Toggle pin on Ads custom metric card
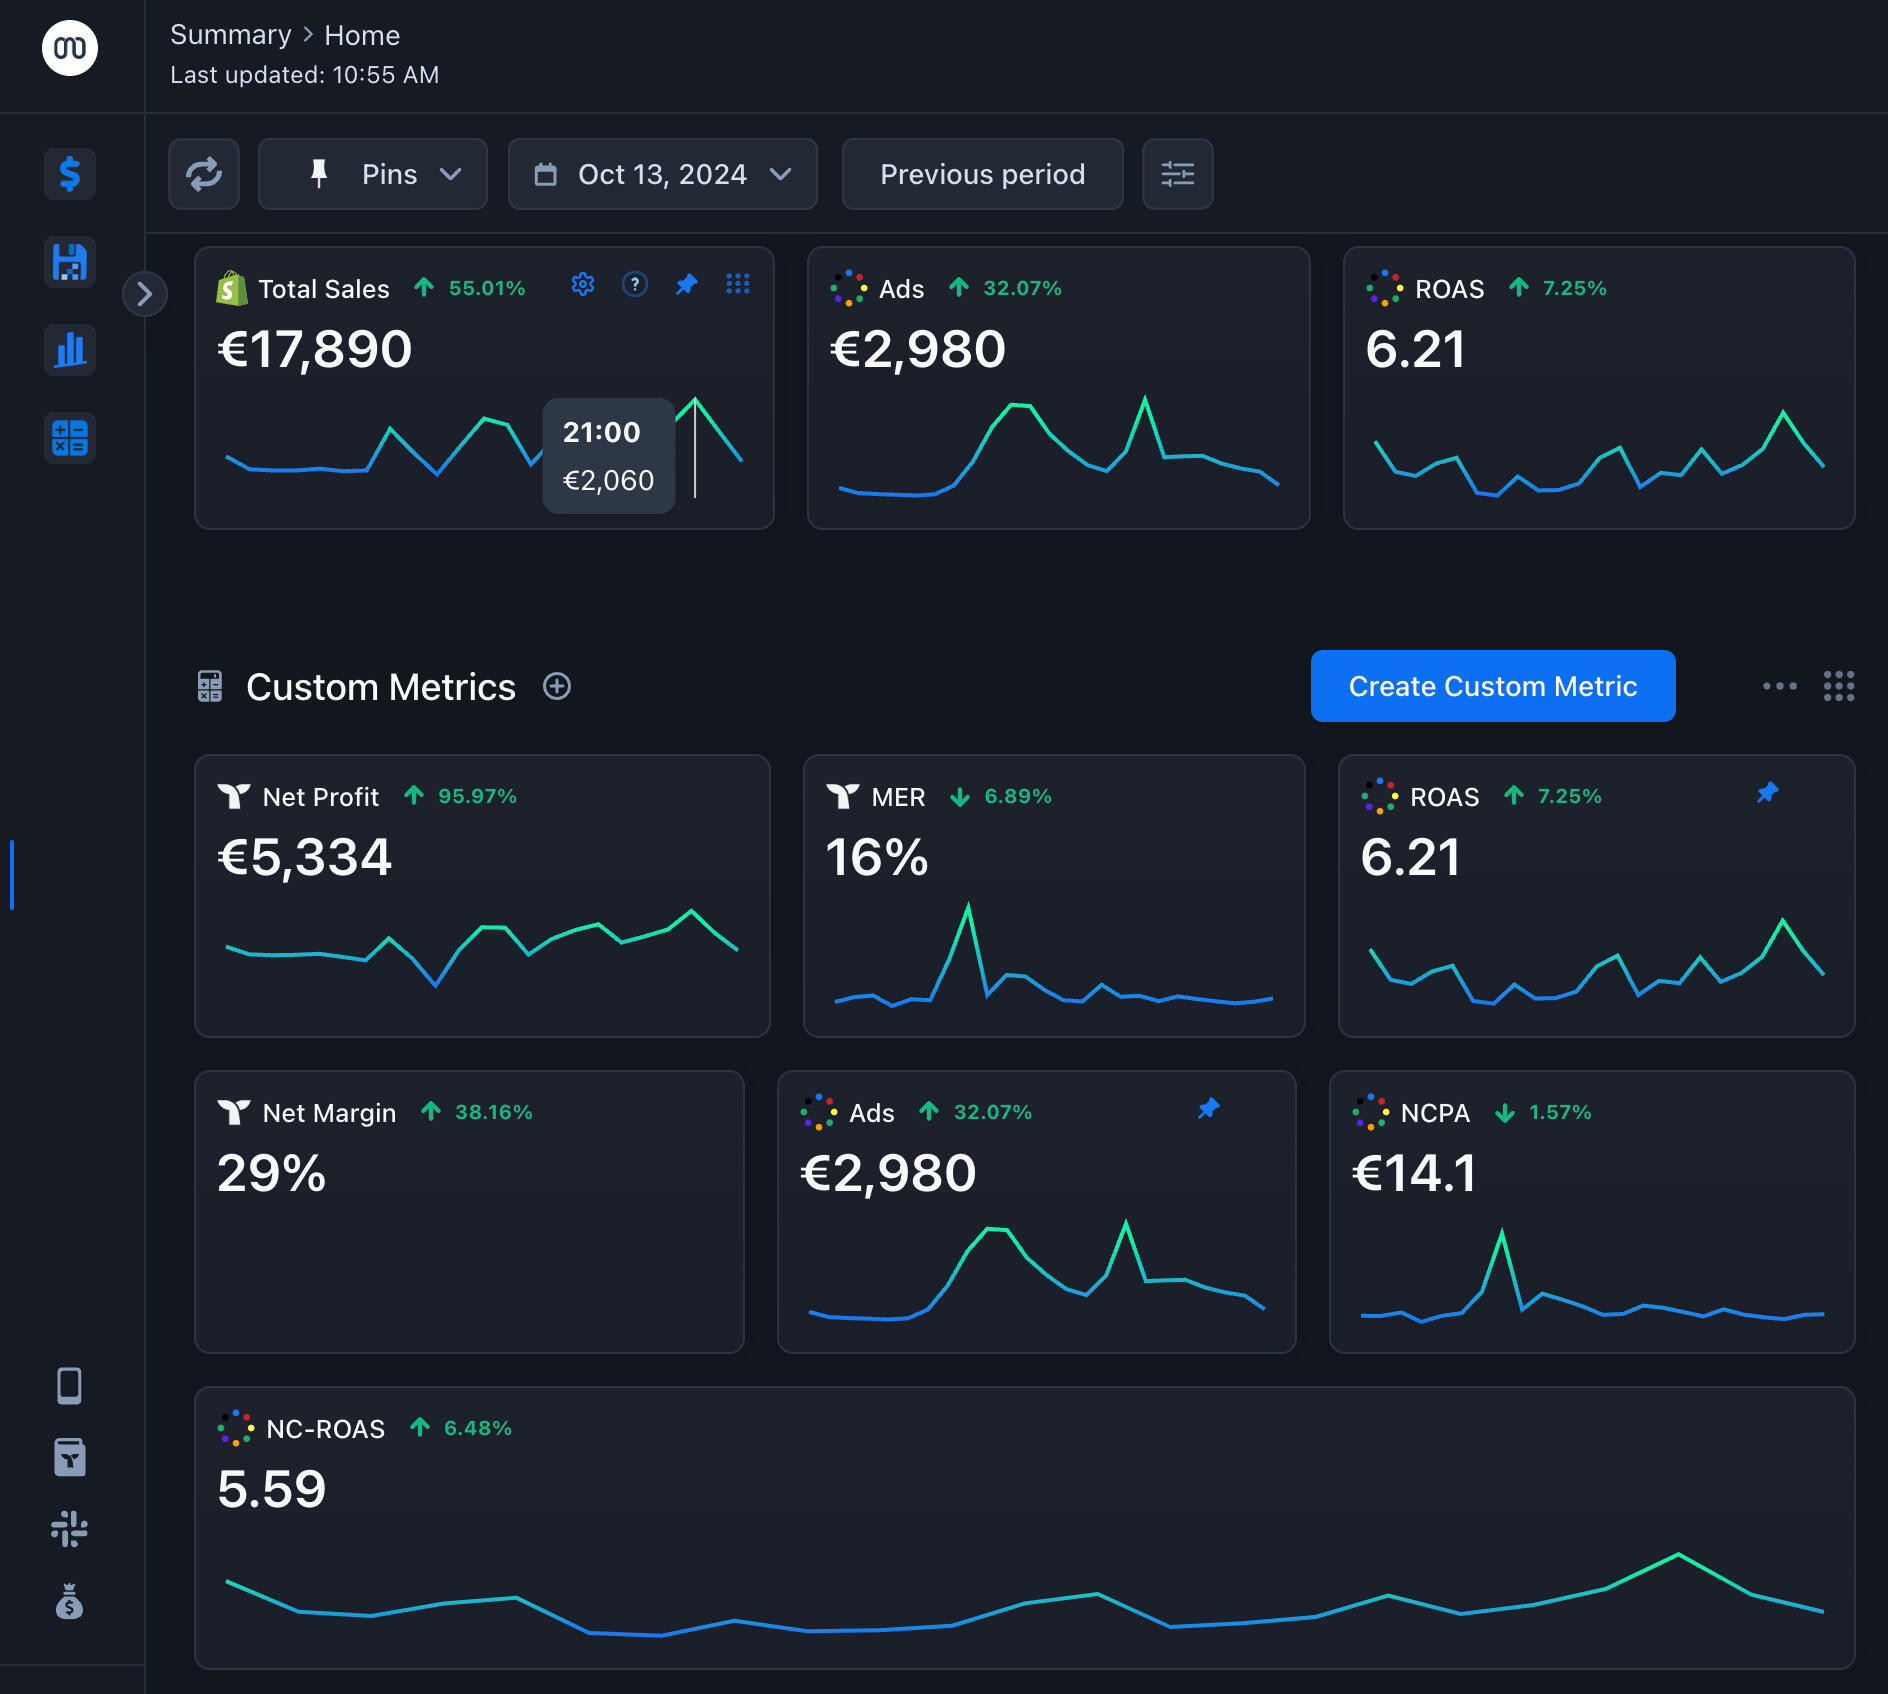 tap(1208, 1109)
